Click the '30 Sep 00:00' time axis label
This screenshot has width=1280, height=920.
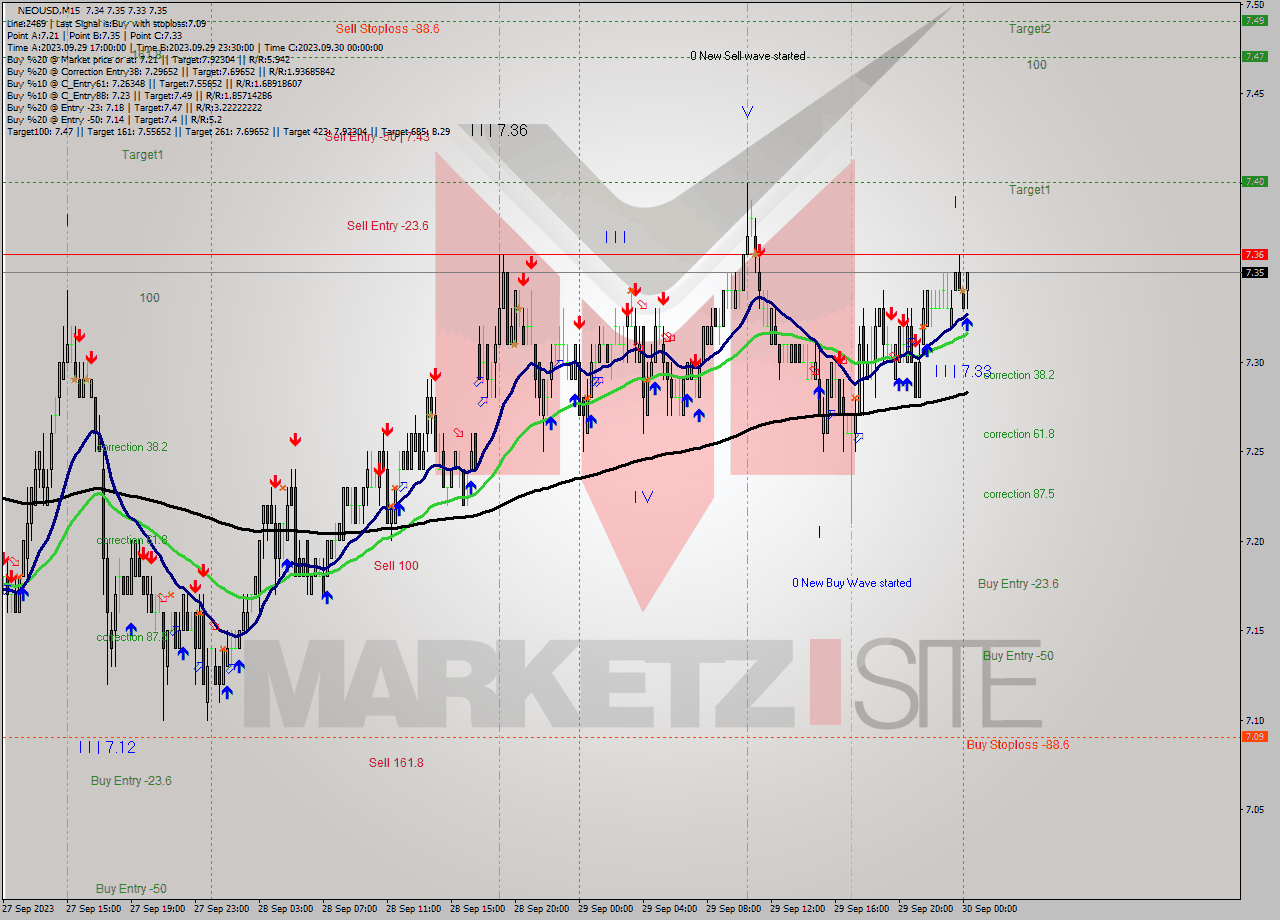coord(989,909)
